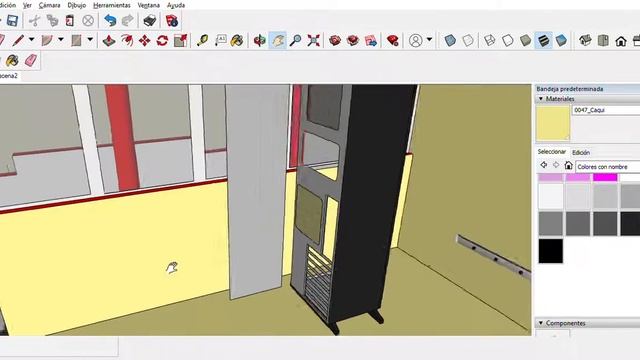The width and height of the screenshot is (640, 360).
Task: Open the Ver menu
Action: point(27,5)
